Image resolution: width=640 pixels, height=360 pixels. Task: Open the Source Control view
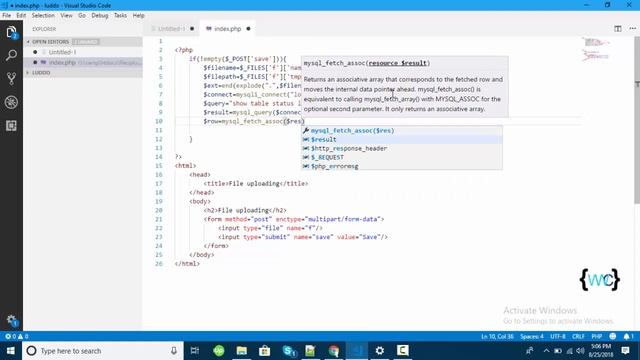pos(11,79)
